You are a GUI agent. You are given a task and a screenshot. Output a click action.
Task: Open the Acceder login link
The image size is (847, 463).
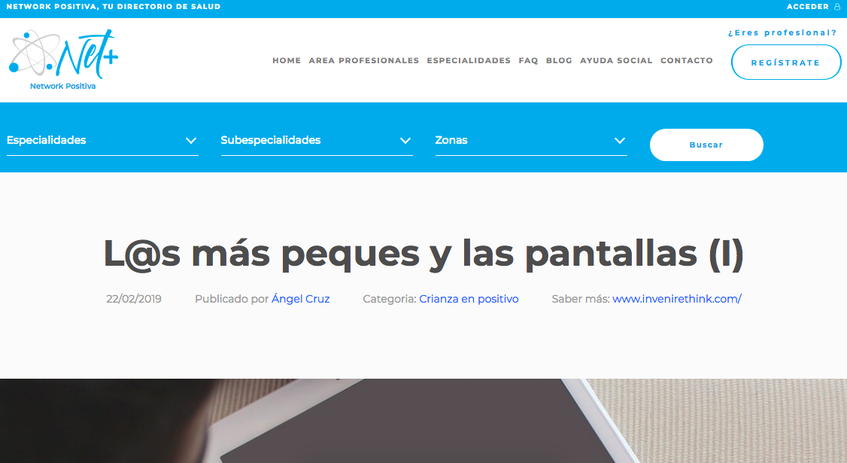807,6
